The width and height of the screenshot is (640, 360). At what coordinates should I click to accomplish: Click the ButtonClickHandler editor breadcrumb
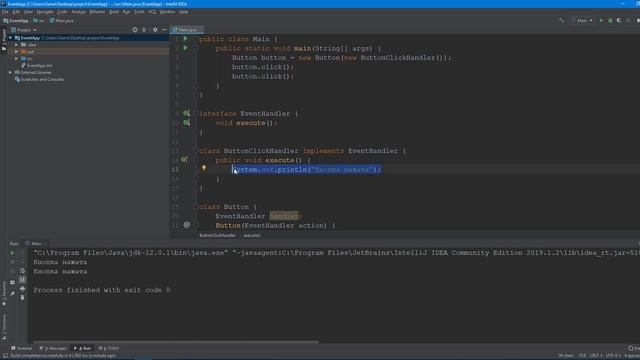[217, 236]
